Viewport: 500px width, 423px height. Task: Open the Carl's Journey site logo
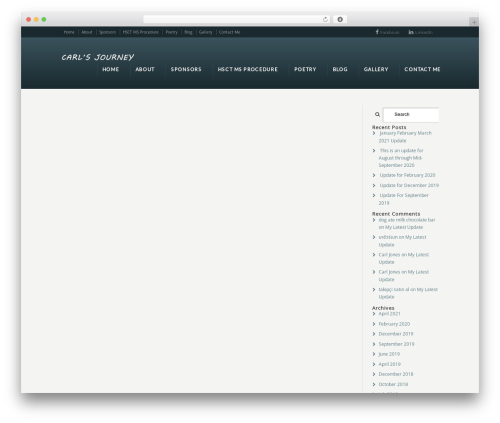click(x=98, y=57)
